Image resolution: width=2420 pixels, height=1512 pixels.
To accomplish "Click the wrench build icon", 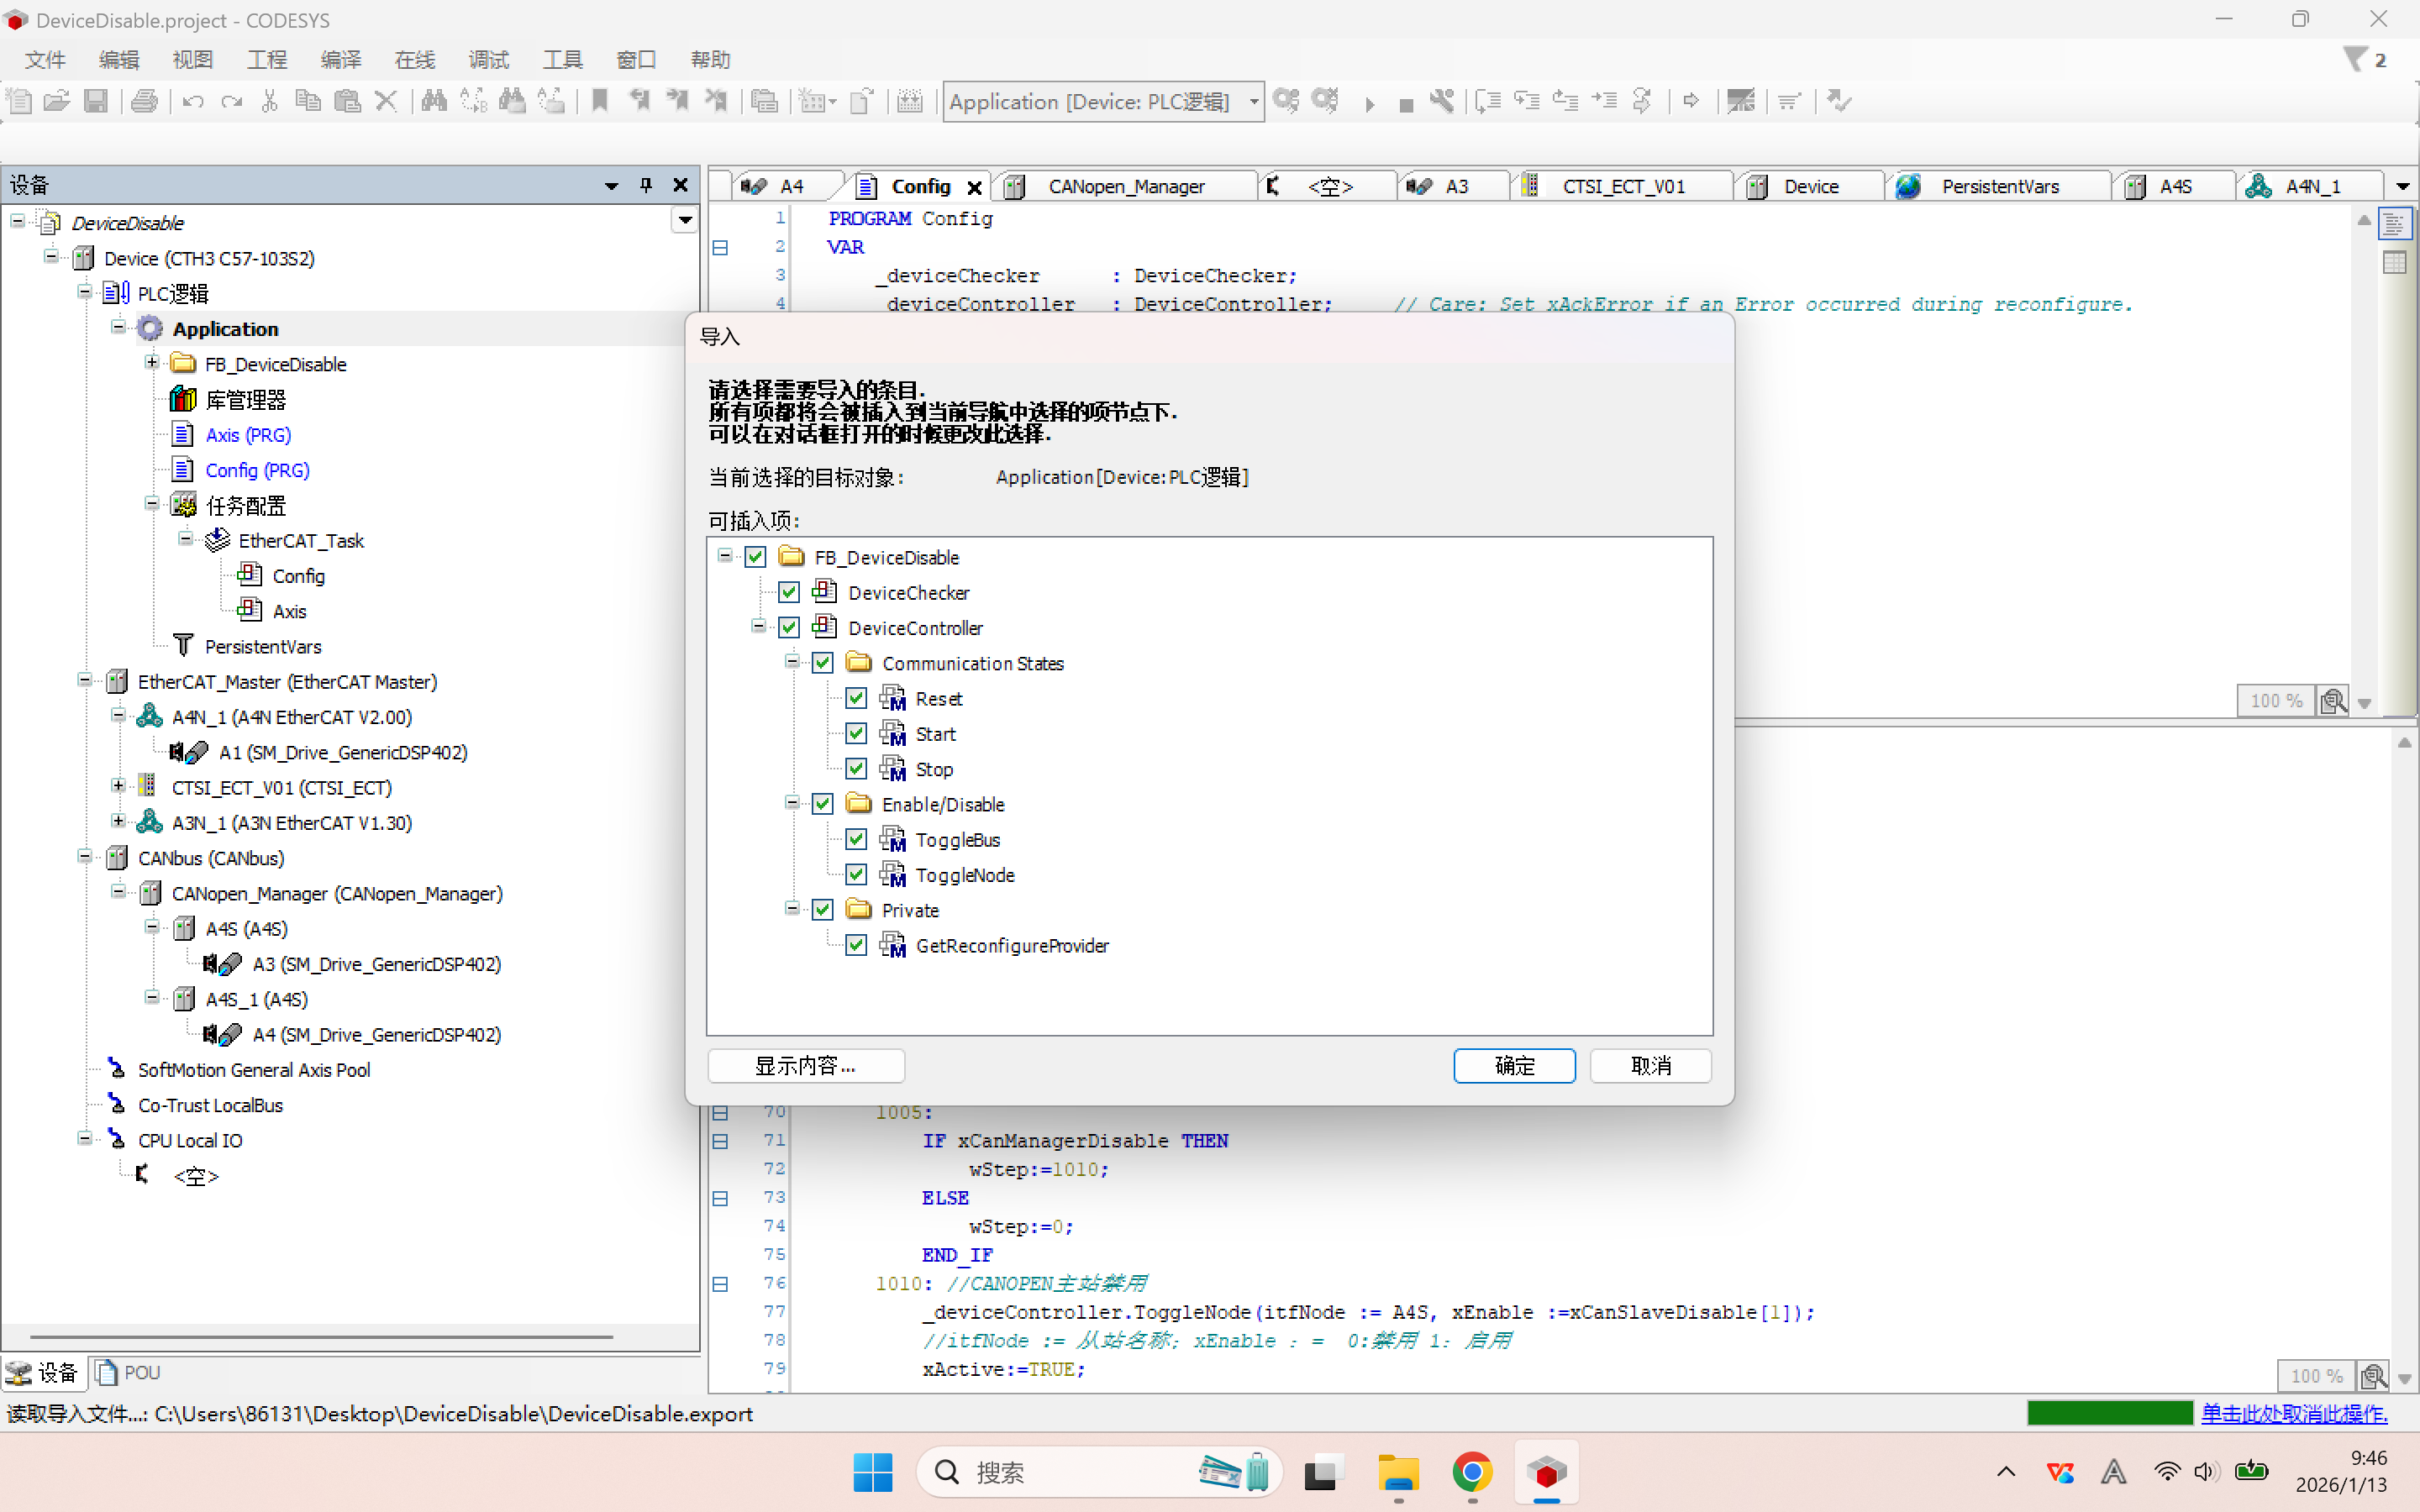I will coord(1442,101).
